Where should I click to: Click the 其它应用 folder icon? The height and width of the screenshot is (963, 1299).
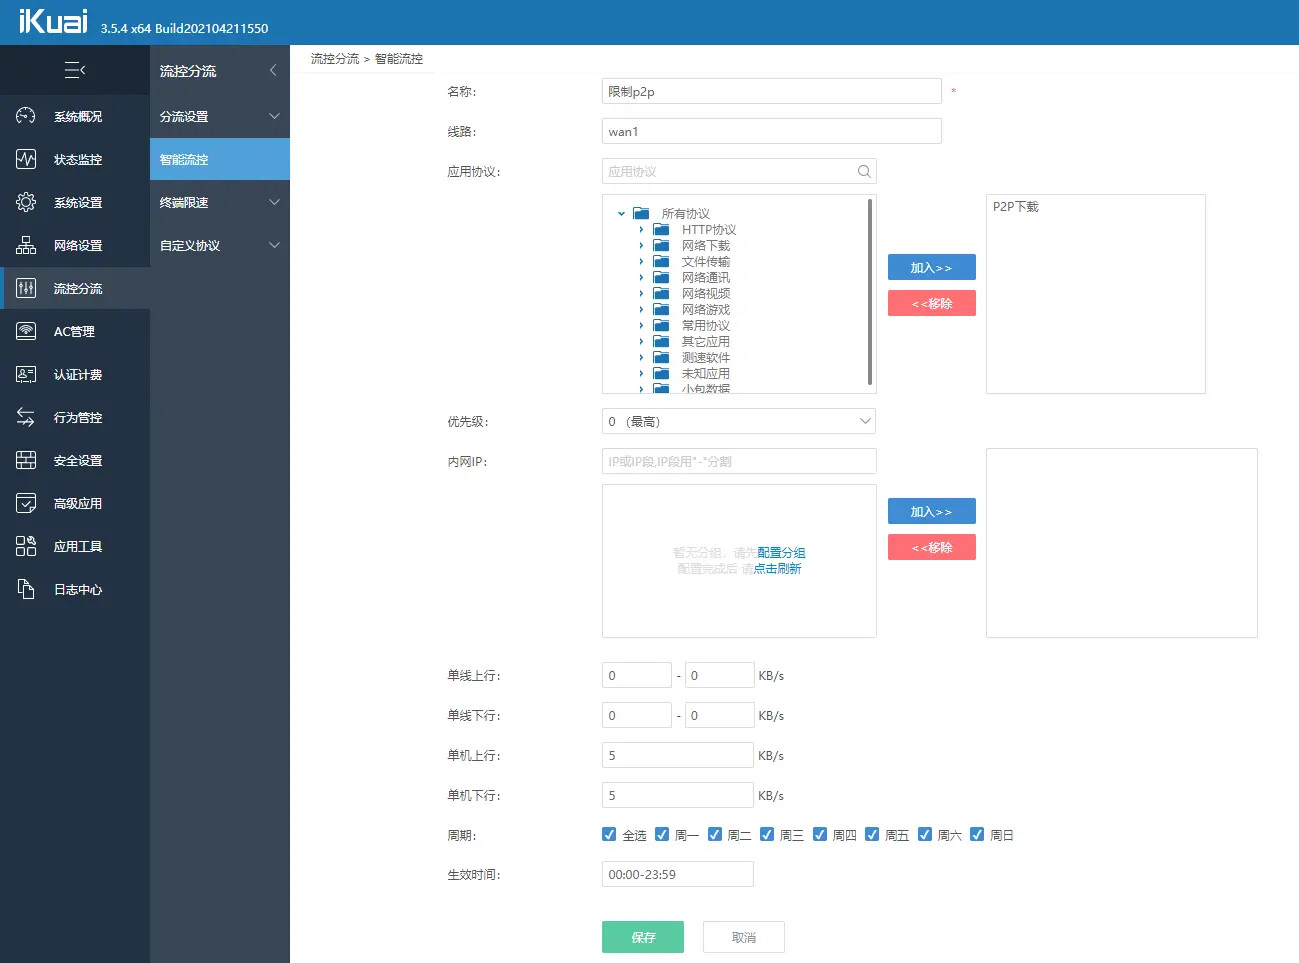coord(661,341)
